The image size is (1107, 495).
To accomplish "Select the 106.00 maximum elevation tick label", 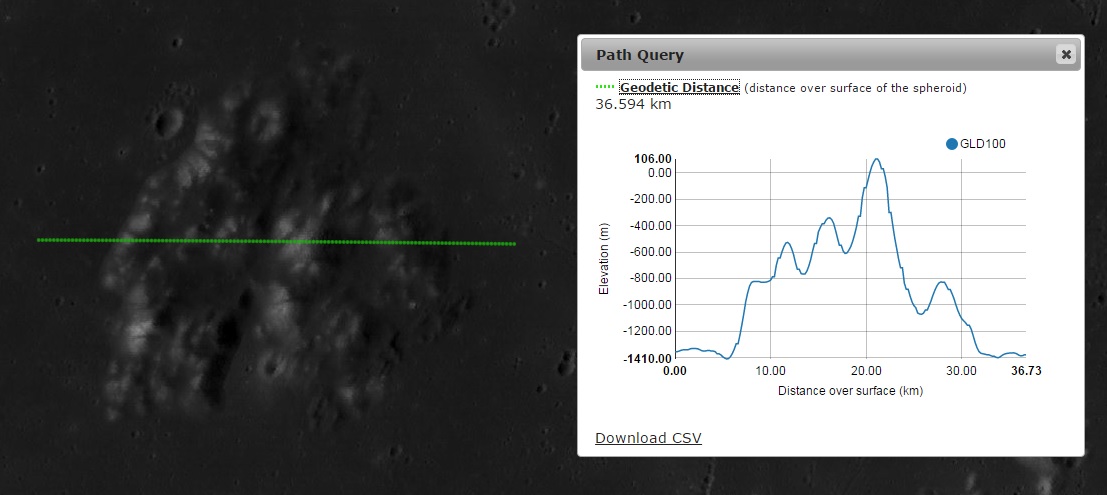I will tap(654, 159).
